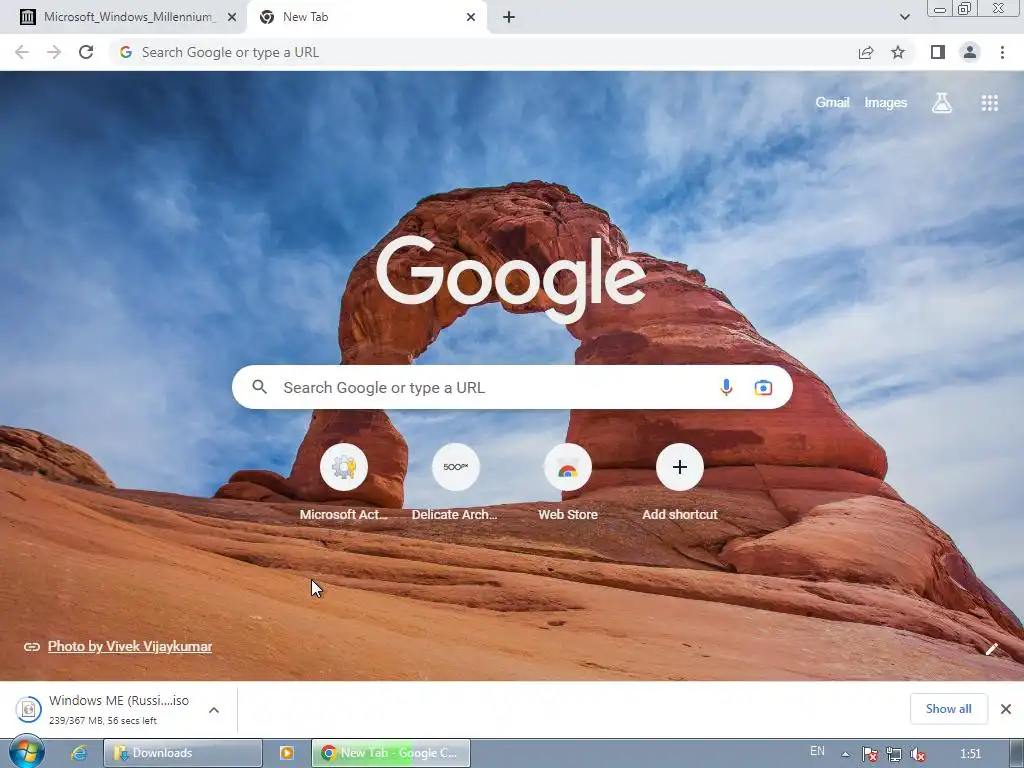Open the Windows ME iso download item

tap(104, 709)
